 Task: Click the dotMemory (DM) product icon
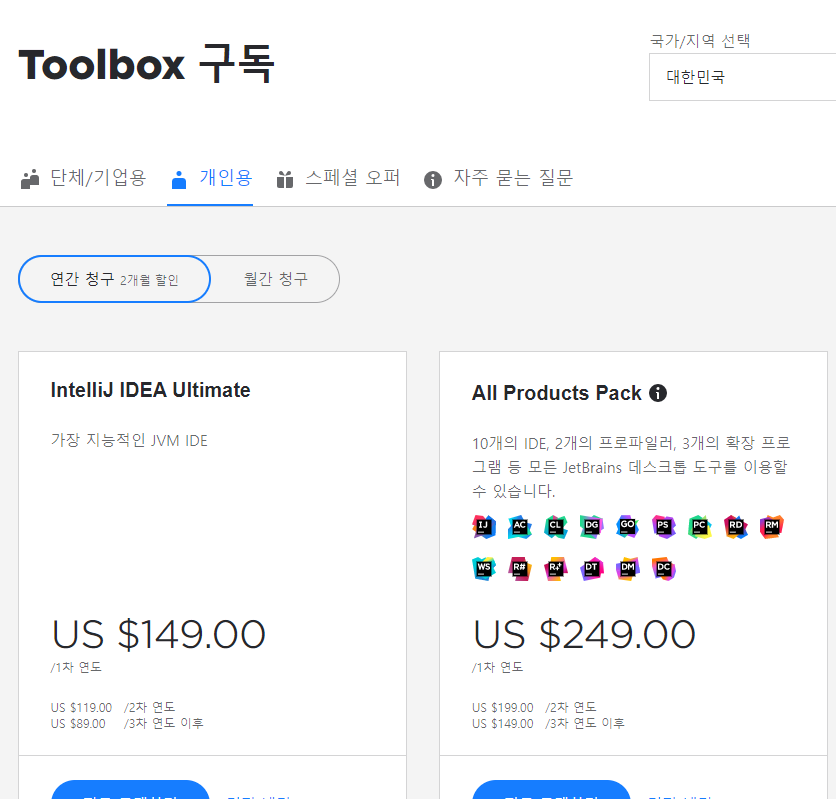click(x=628, y=569)
